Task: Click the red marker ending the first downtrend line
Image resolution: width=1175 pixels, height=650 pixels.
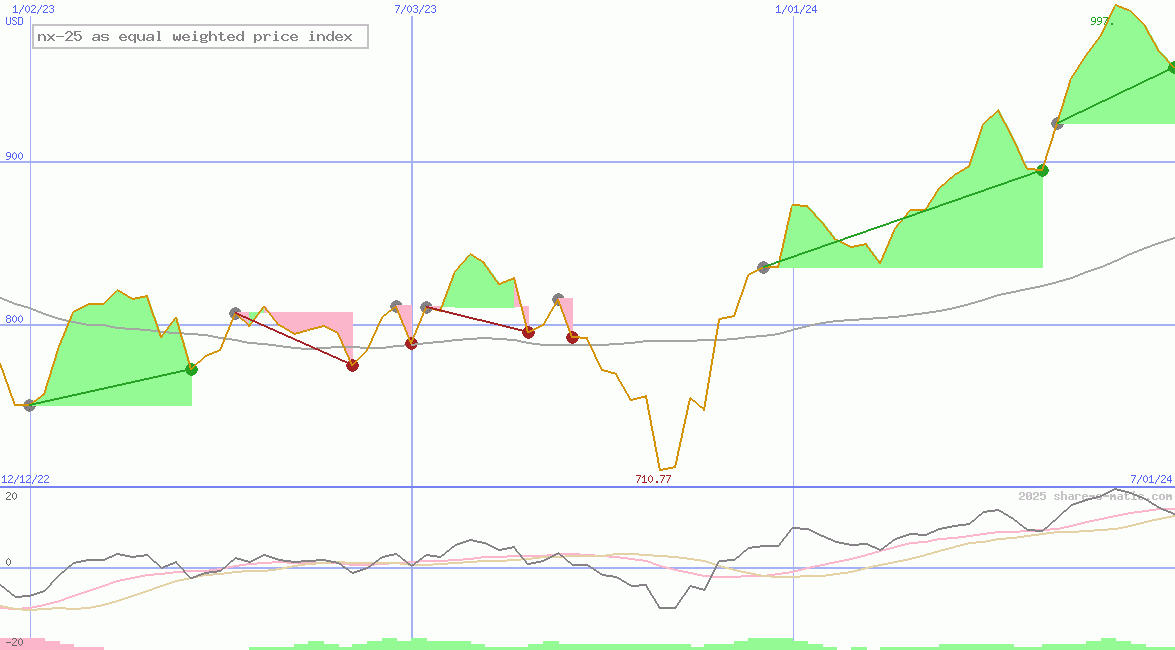Action: click(352, 365)
